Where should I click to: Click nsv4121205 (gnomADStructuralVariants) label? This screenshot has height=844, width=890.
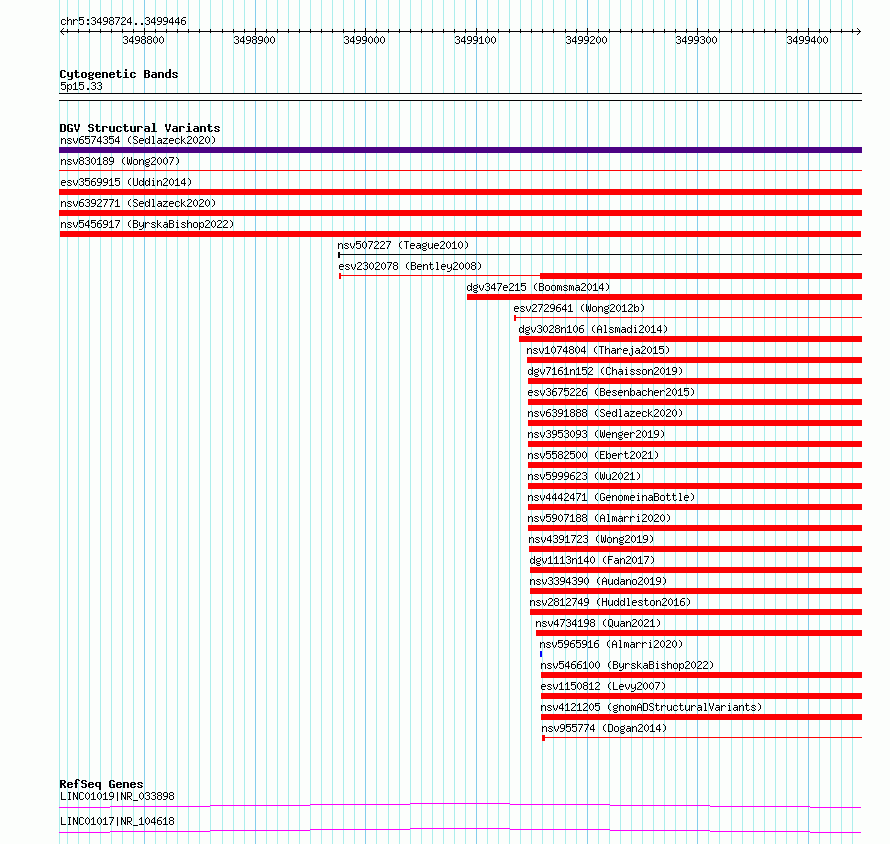click(651, 707)
